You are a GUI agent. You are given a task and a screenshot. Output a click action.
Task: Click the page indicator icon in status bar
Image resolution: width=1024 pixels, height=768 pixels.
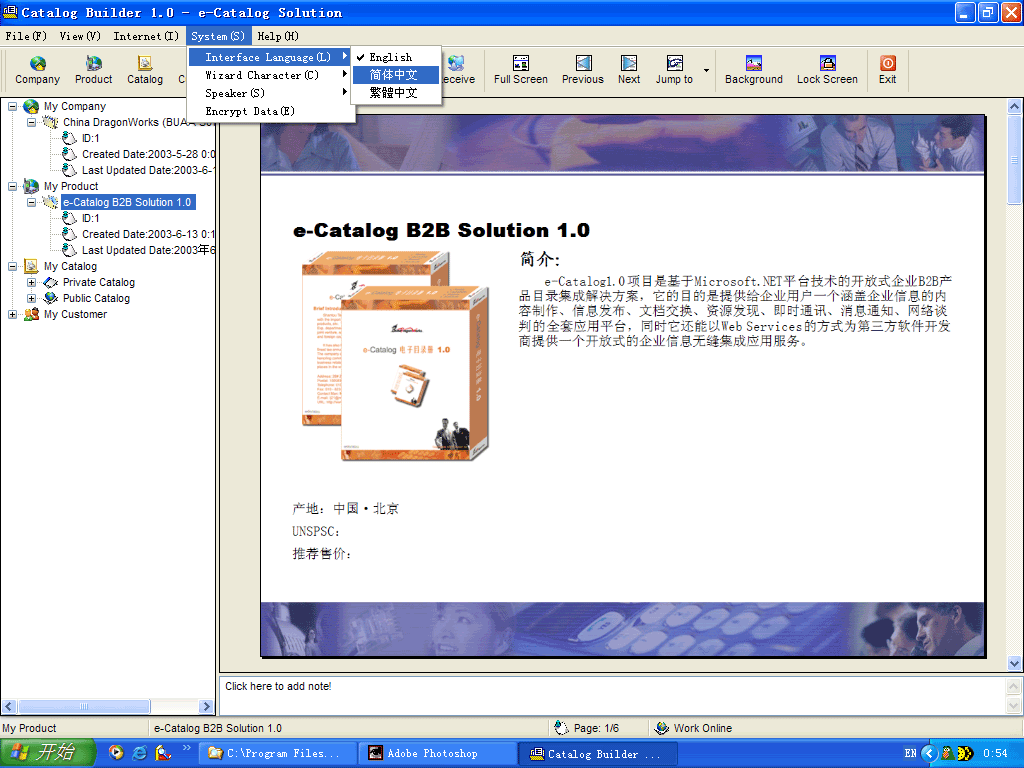tap(561, 728)
